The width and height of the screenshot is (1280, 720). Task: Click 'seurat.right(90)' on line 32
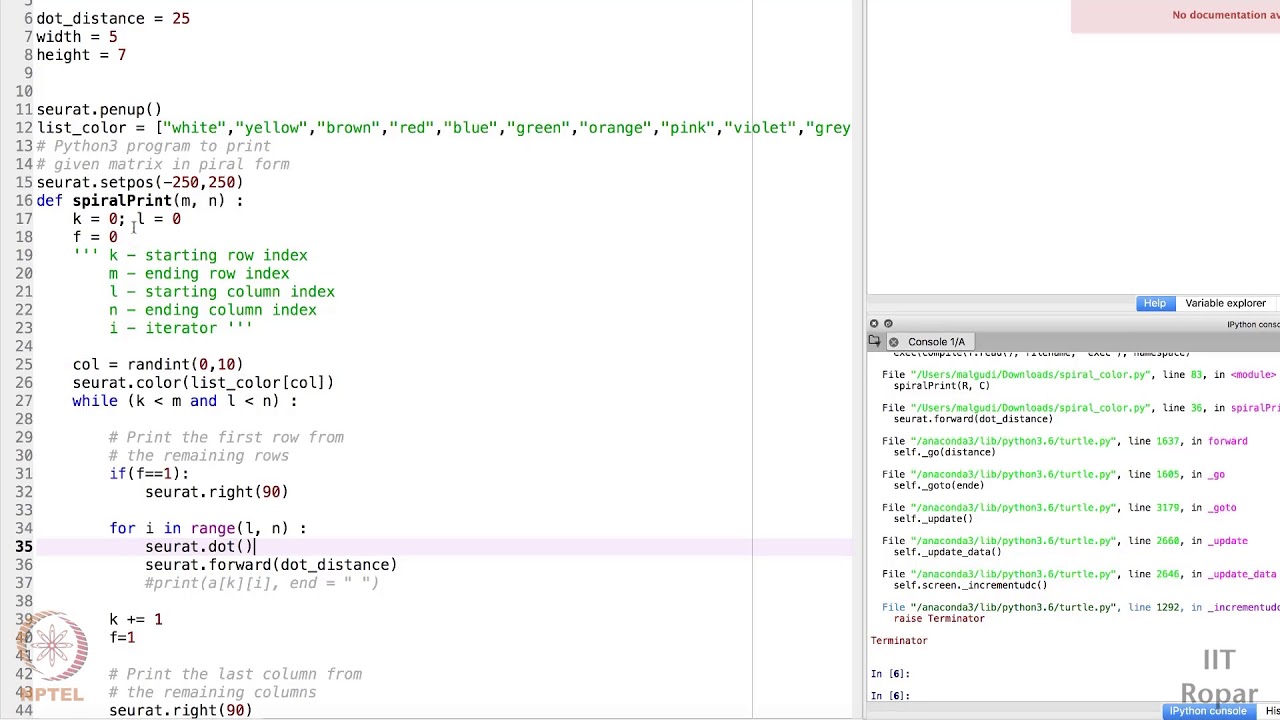(217, 492)
